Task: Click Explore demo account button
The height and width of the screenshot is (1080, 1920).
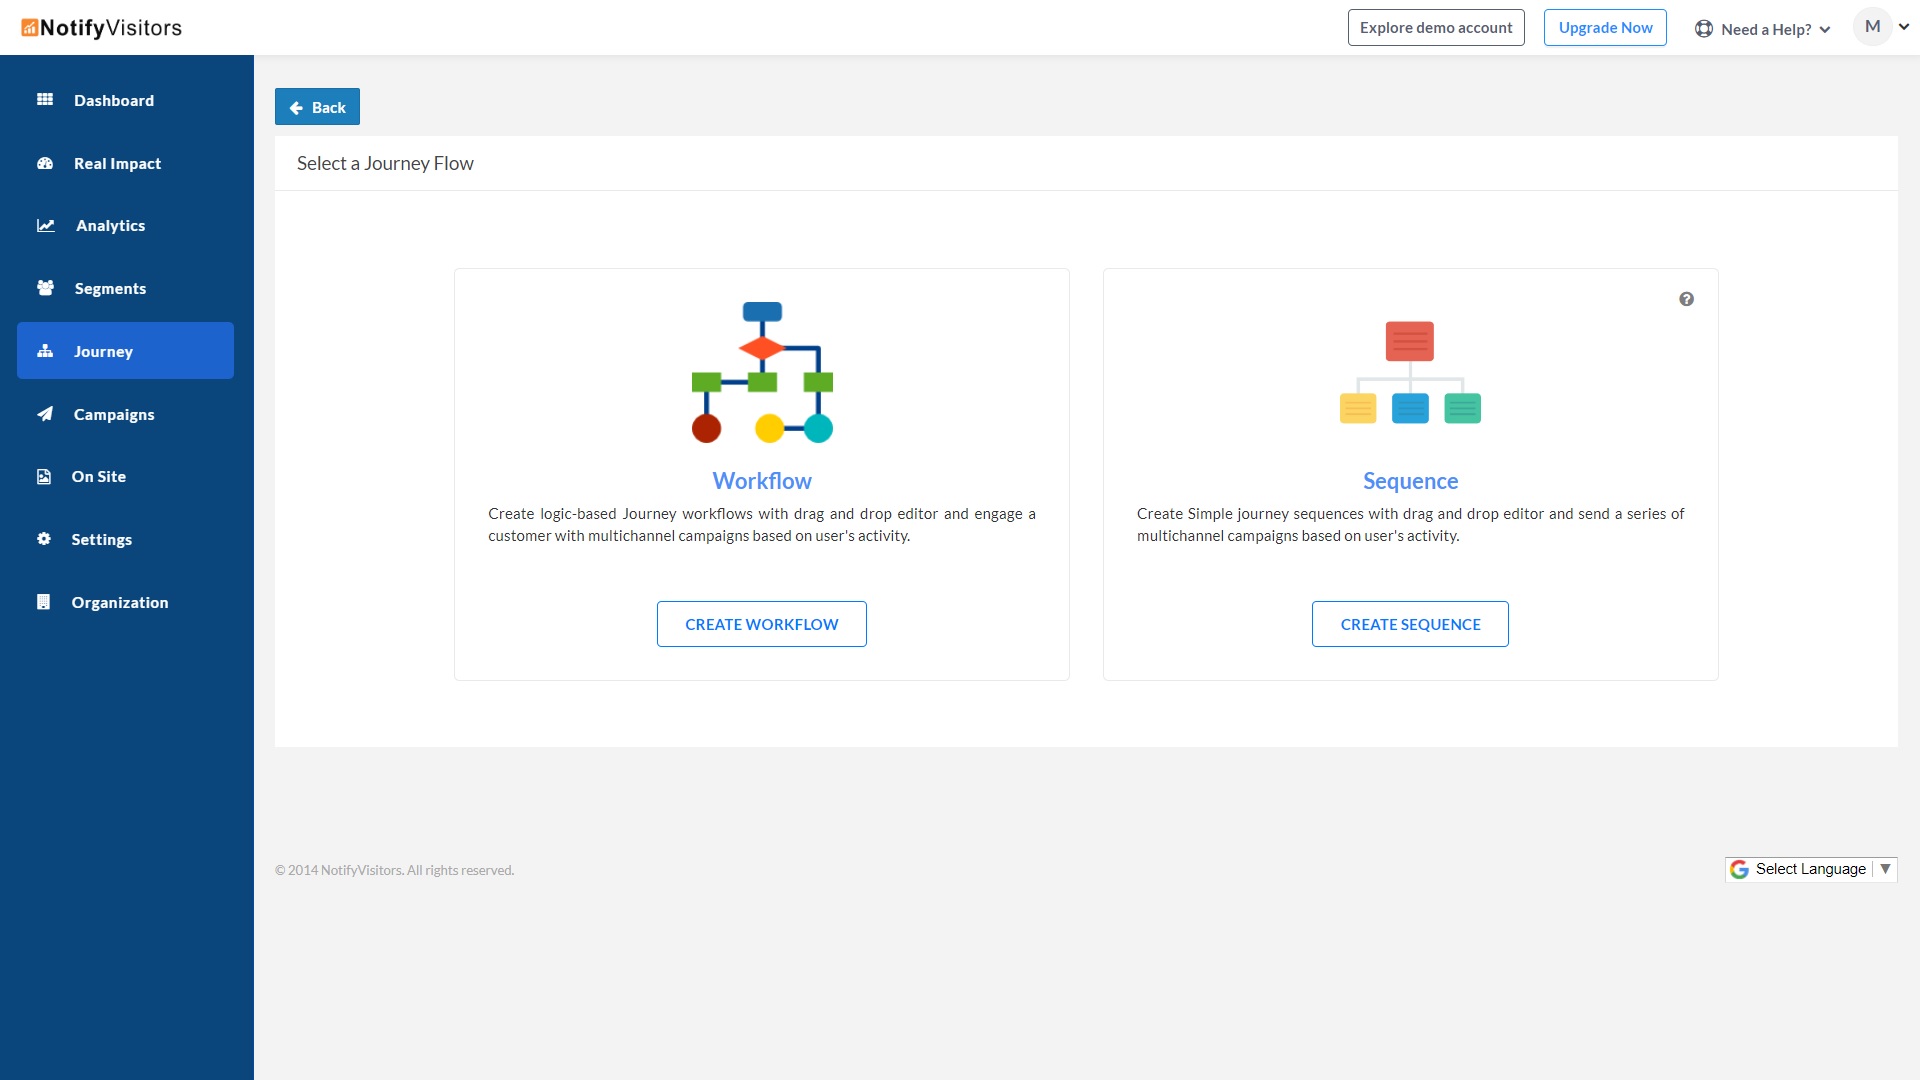Action: pos(1435,28)
